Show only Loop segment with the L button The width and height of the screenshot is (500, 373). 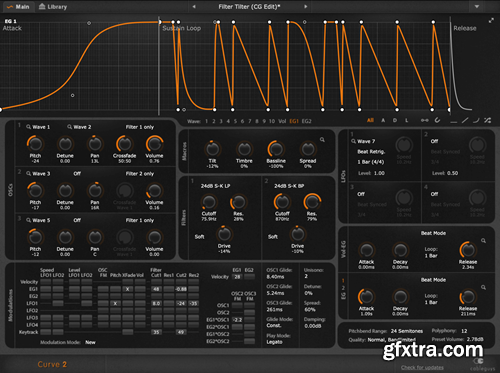click(x=406, y=120)
